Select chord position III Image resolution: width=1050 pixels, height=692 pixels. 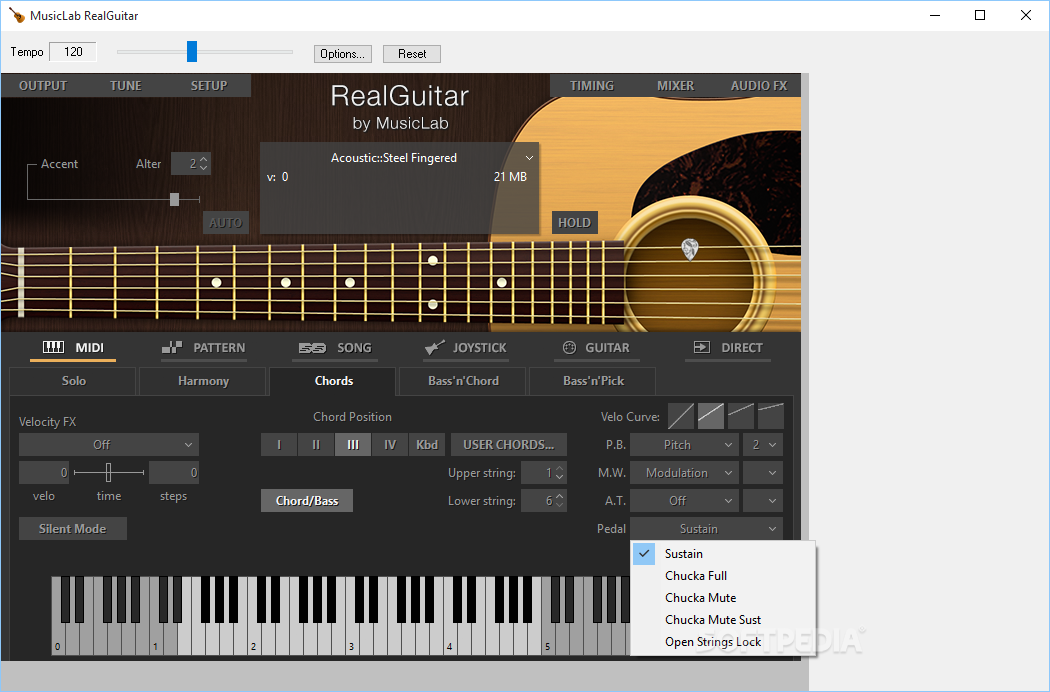353,445
